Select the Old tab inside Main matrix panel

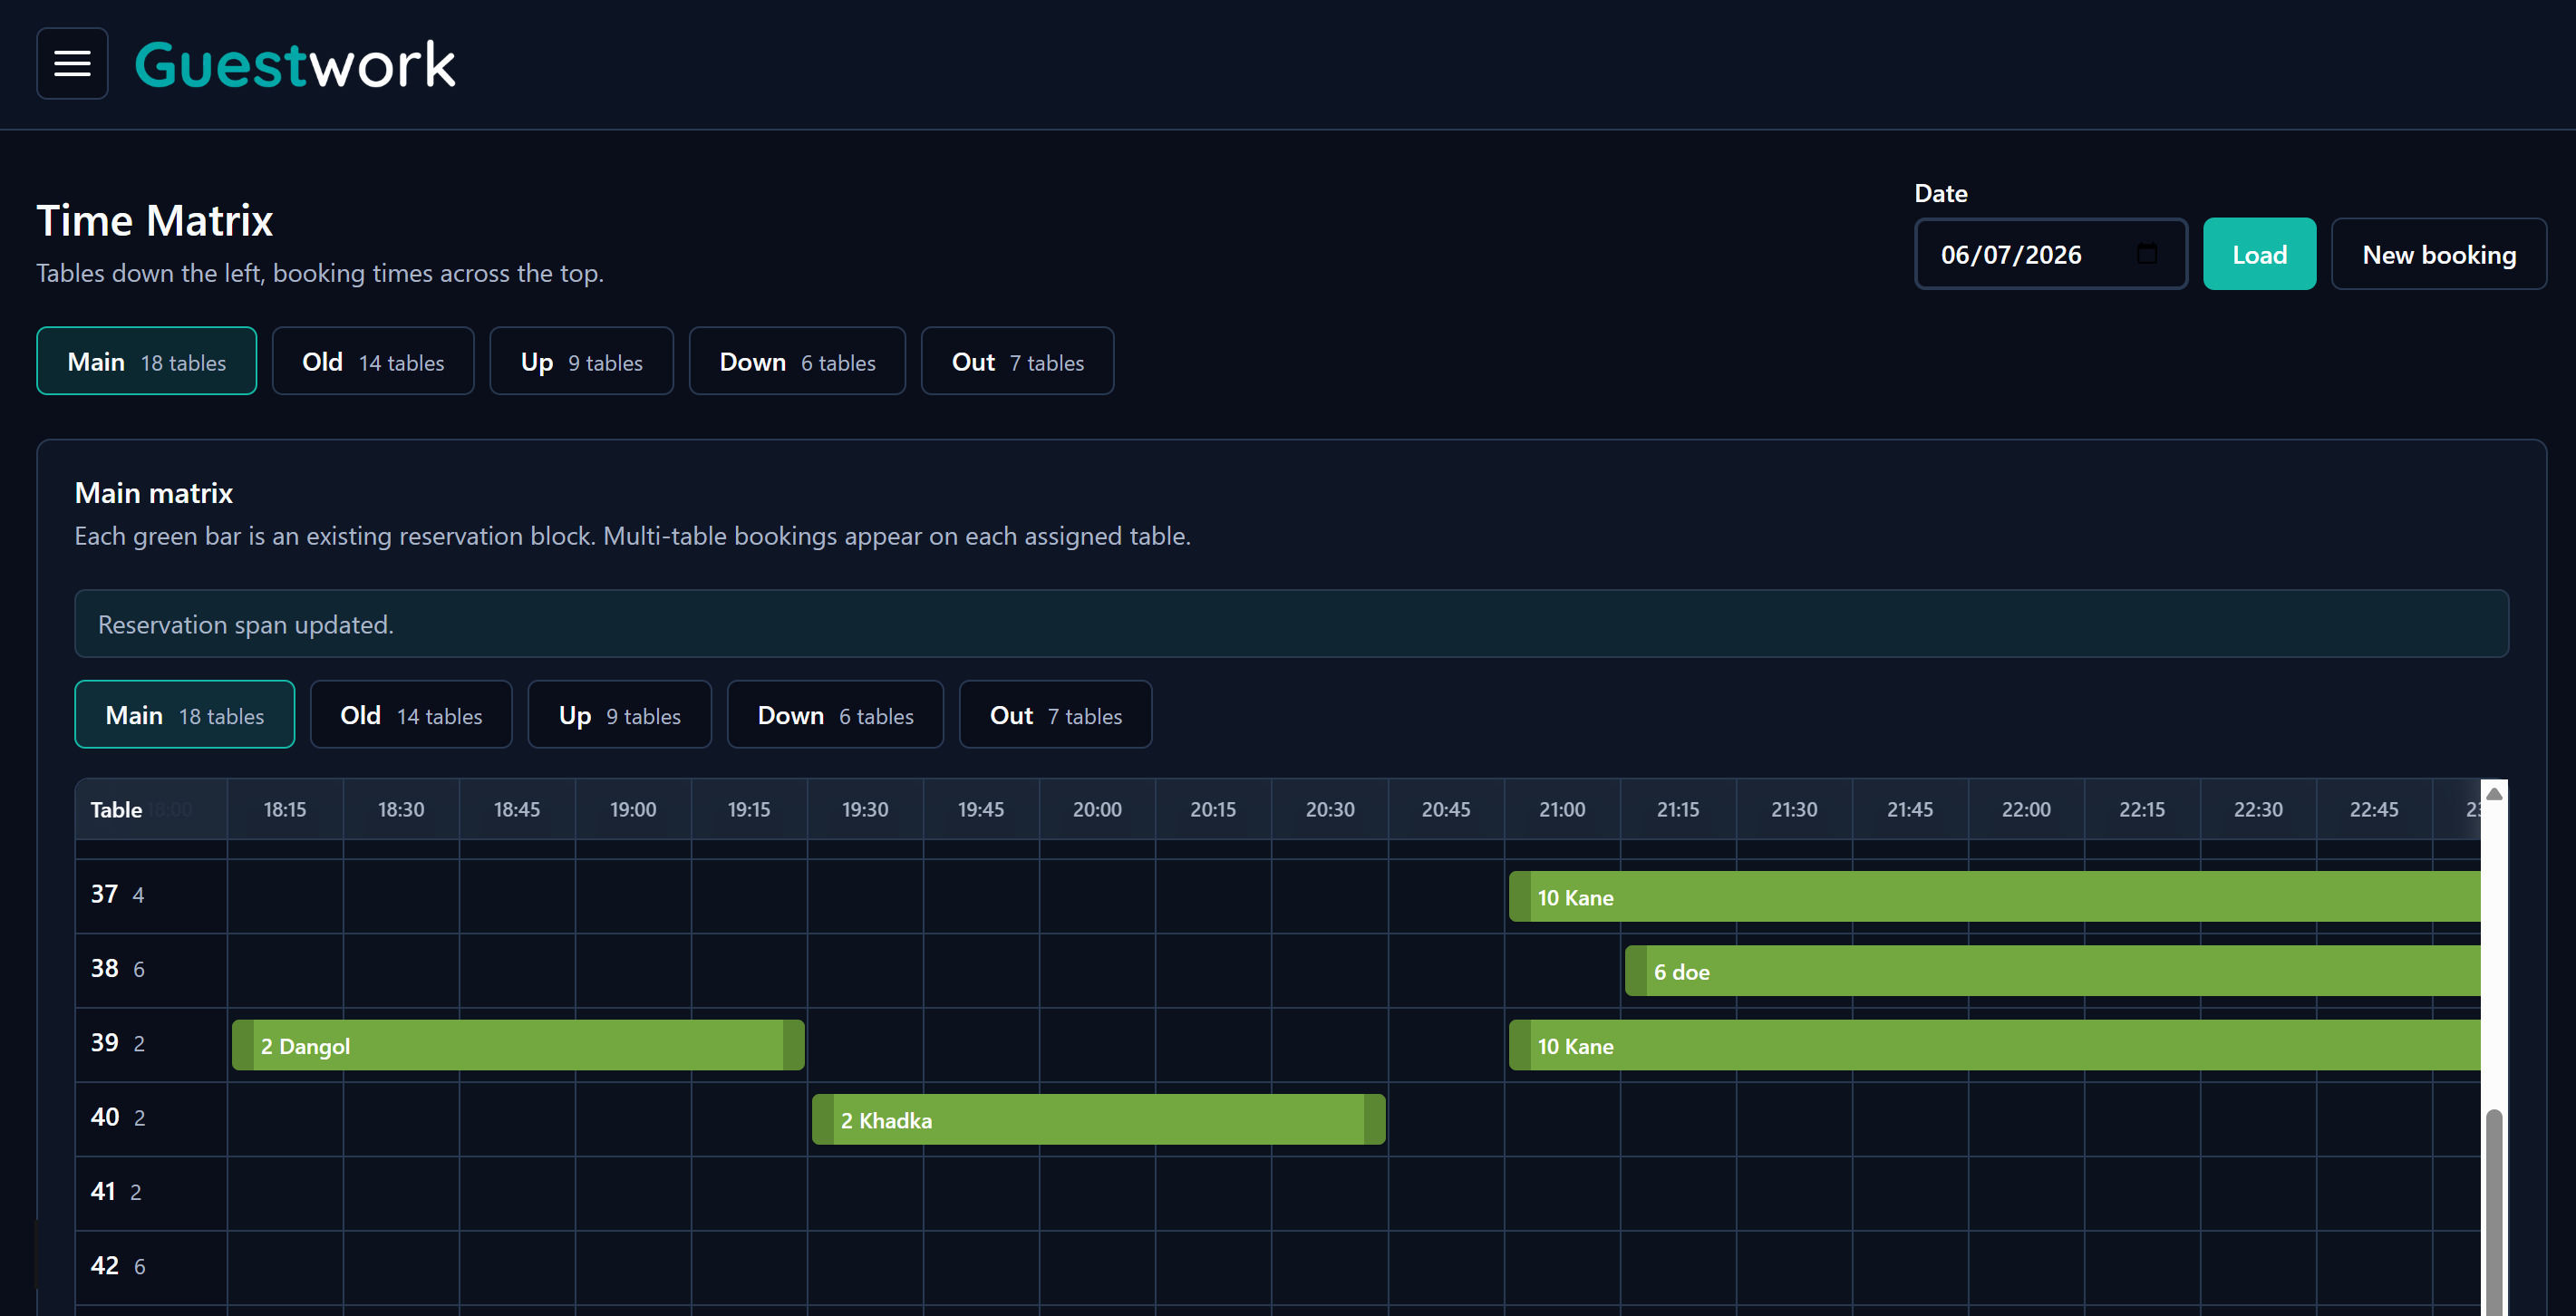coord(411,714)
